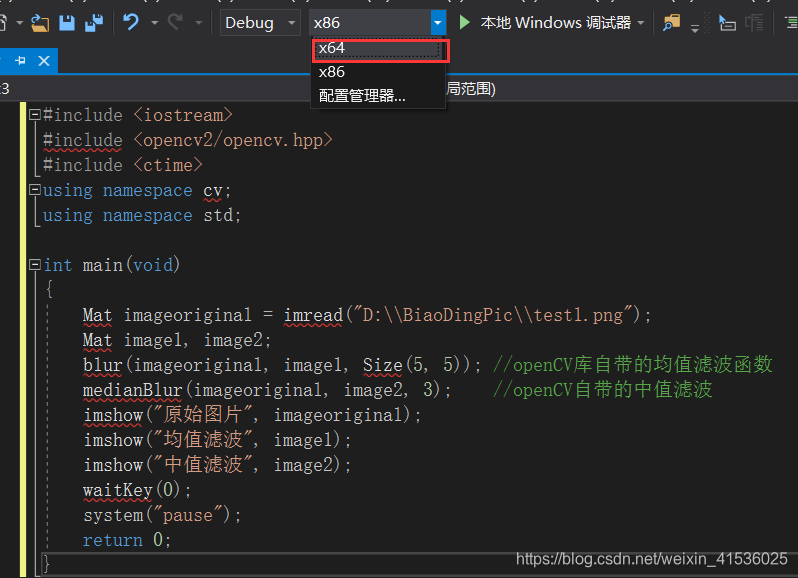
Task: Open the debugger target dropdown arrow
Action: tap(641, 23)
